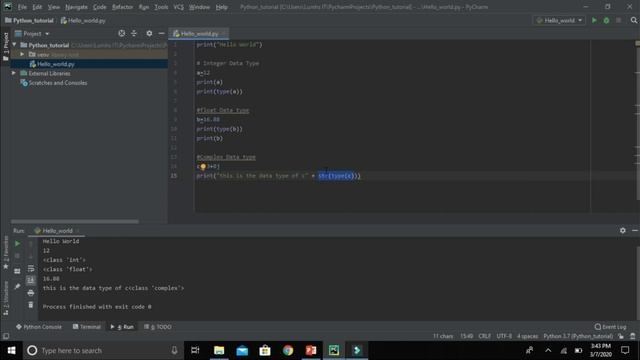Click the read-only lock icon in status bar
This screenshot has width=640, height=360.
click(x=621, y=336)
